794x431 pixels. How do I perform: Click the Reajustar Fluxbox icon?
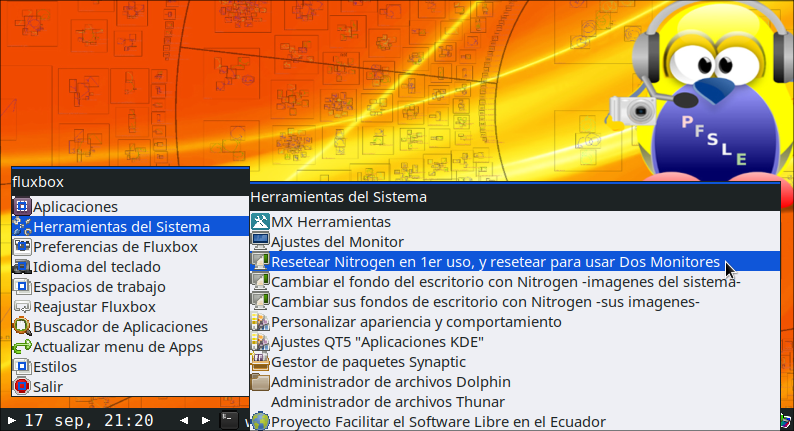click(22, 307)
